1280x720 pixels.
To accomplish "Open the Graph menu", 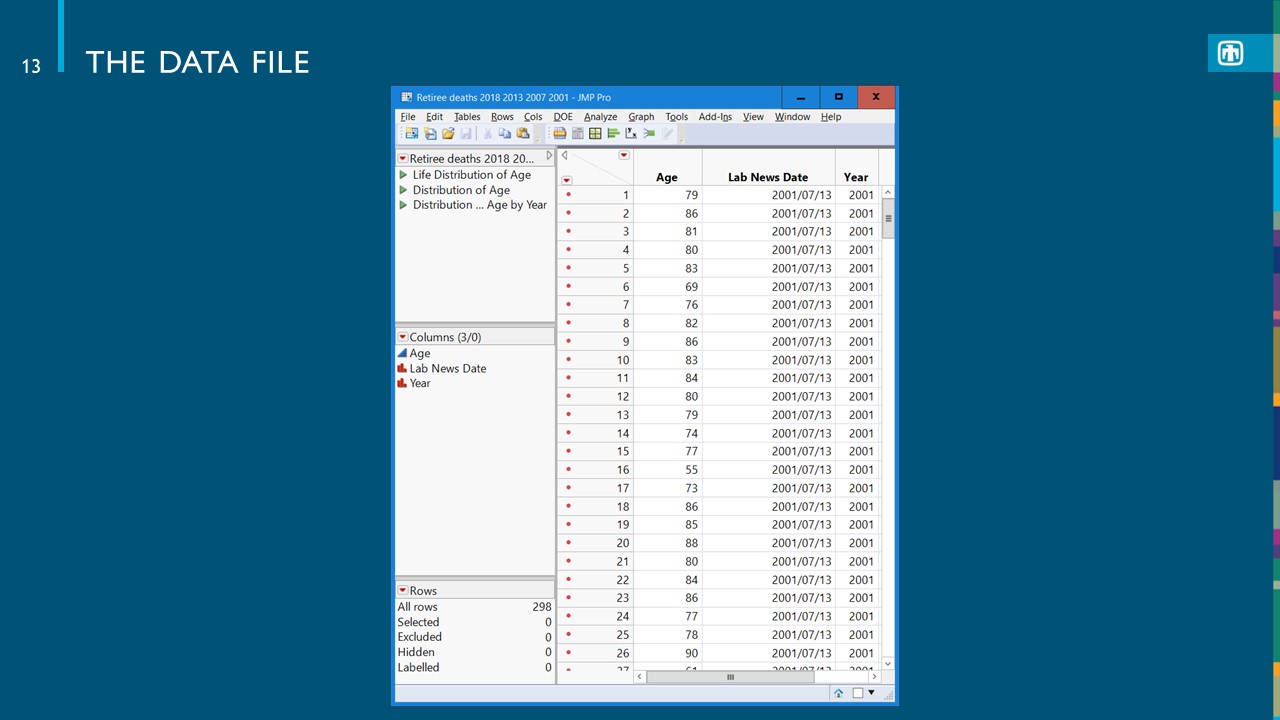I will click(641, 117).
